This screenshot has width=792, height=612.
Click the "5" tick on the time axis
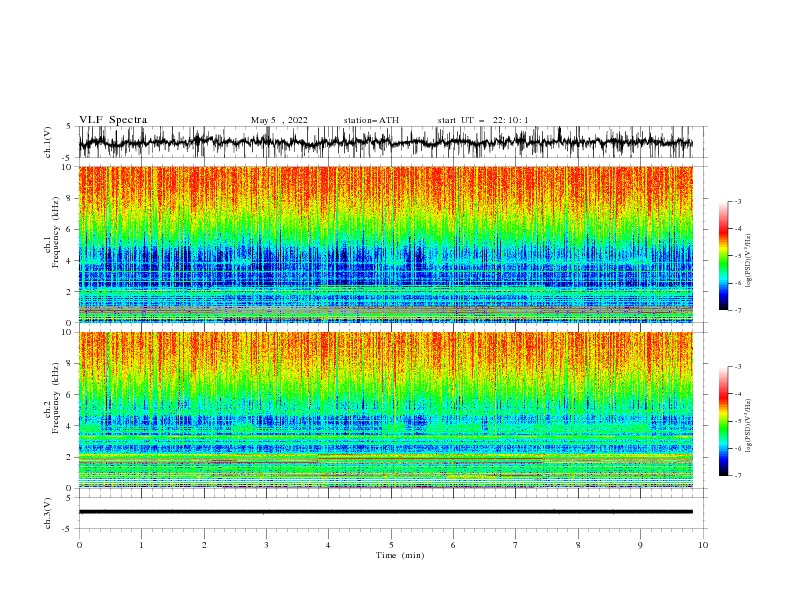click(x=391, y=545)
